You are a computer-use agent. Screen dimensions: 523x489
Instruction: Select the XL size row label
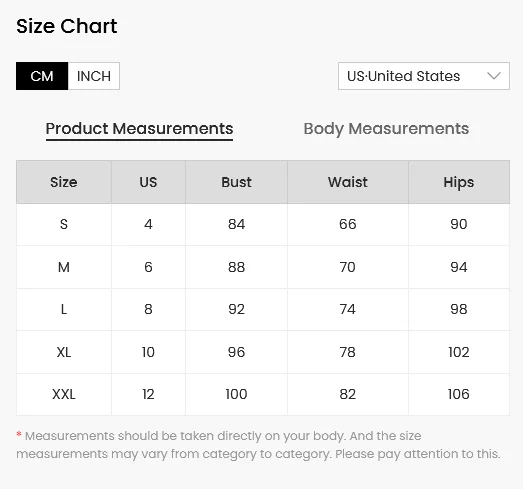click(64, 352)
